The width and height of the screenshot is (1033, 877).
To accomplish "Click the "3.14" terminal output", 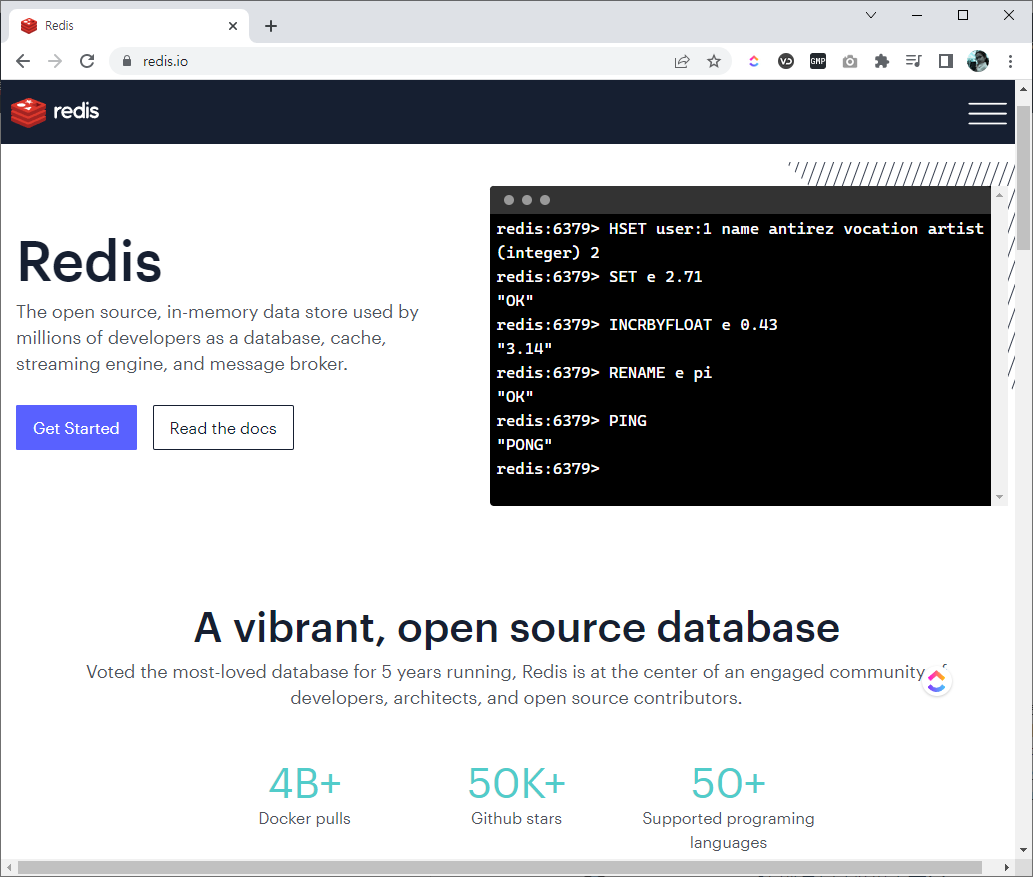I will pos(524,349).
